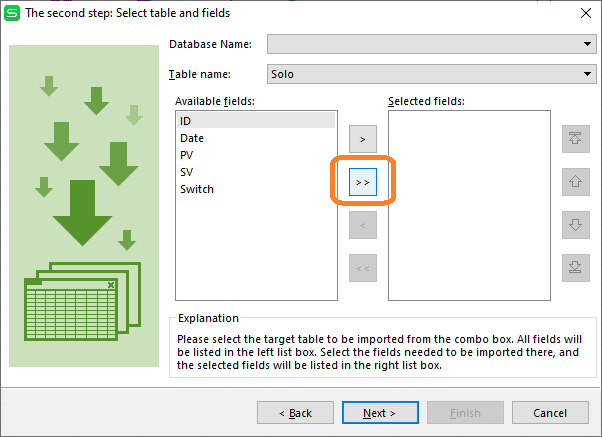Image resolution: width=602 pixels, height=437 pixels.
Task: Go to the next wizard step
Action: tap(380, 413)
